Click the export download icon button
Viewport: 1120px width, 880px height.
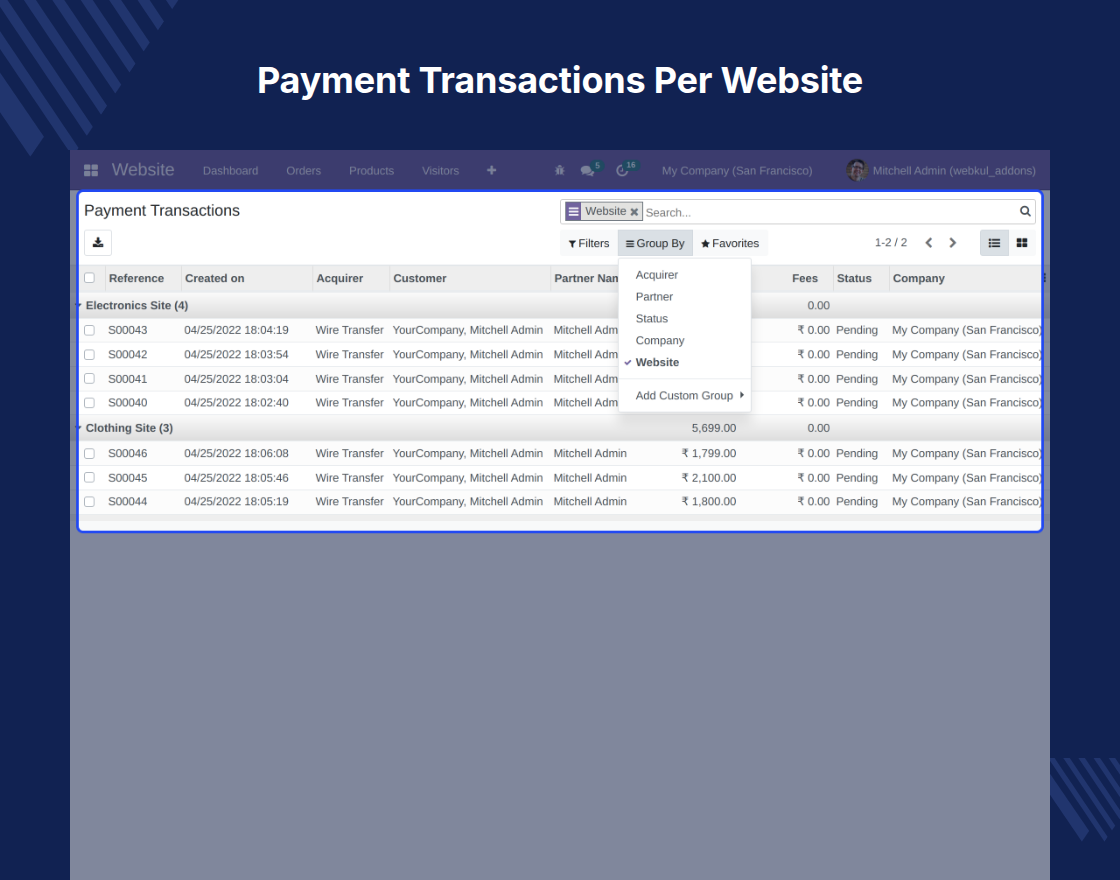(x=98, y=243)
